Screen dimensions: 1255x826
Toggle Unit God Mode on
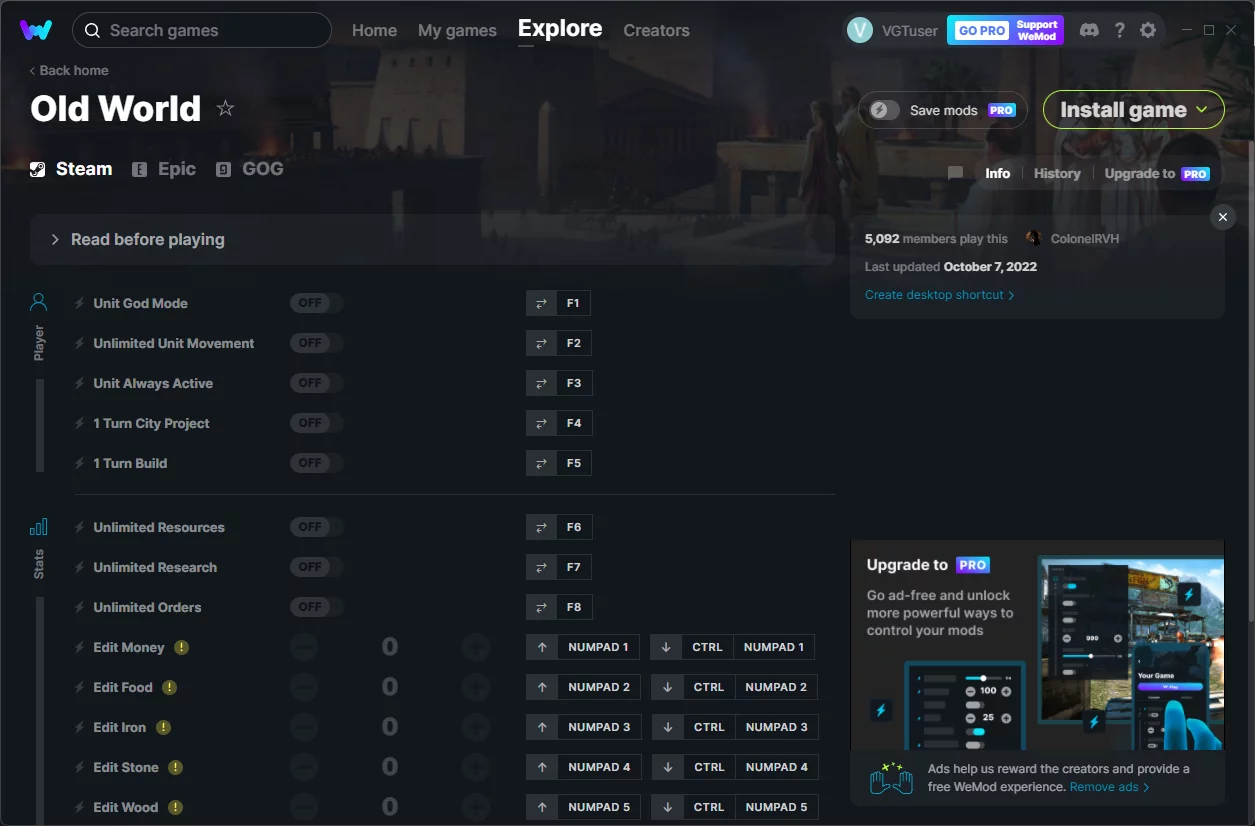(x=316, y=303)
